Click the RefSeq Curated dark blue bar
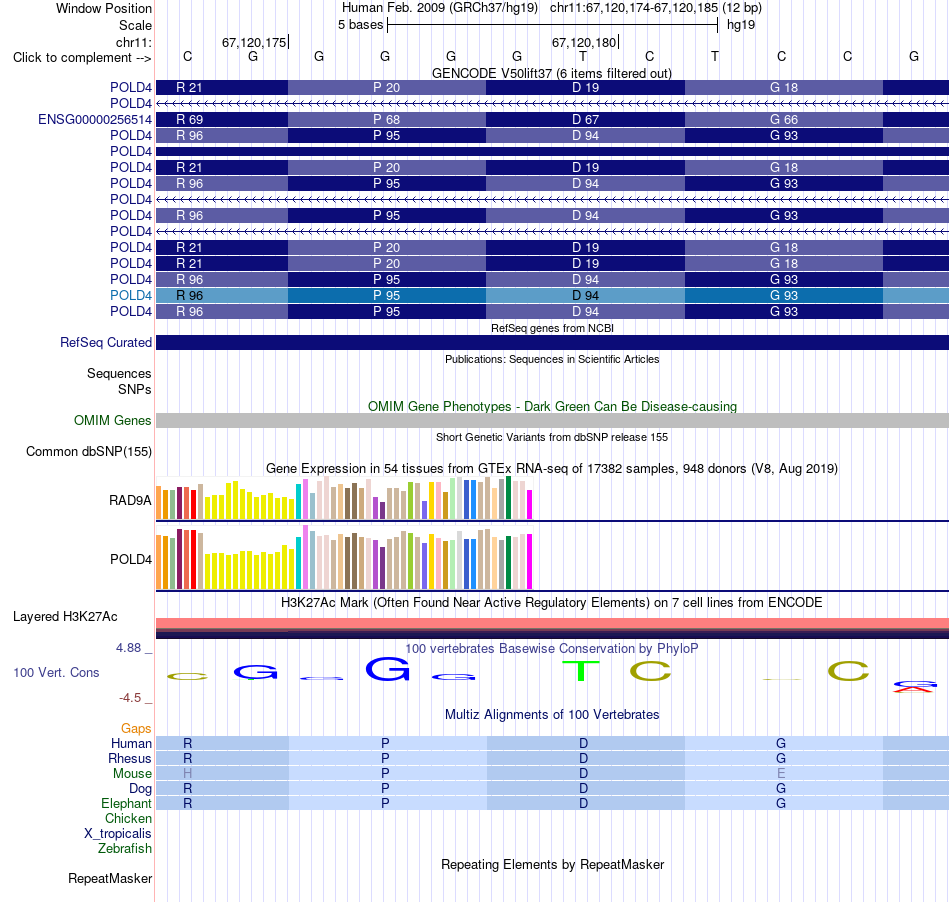 552,342
